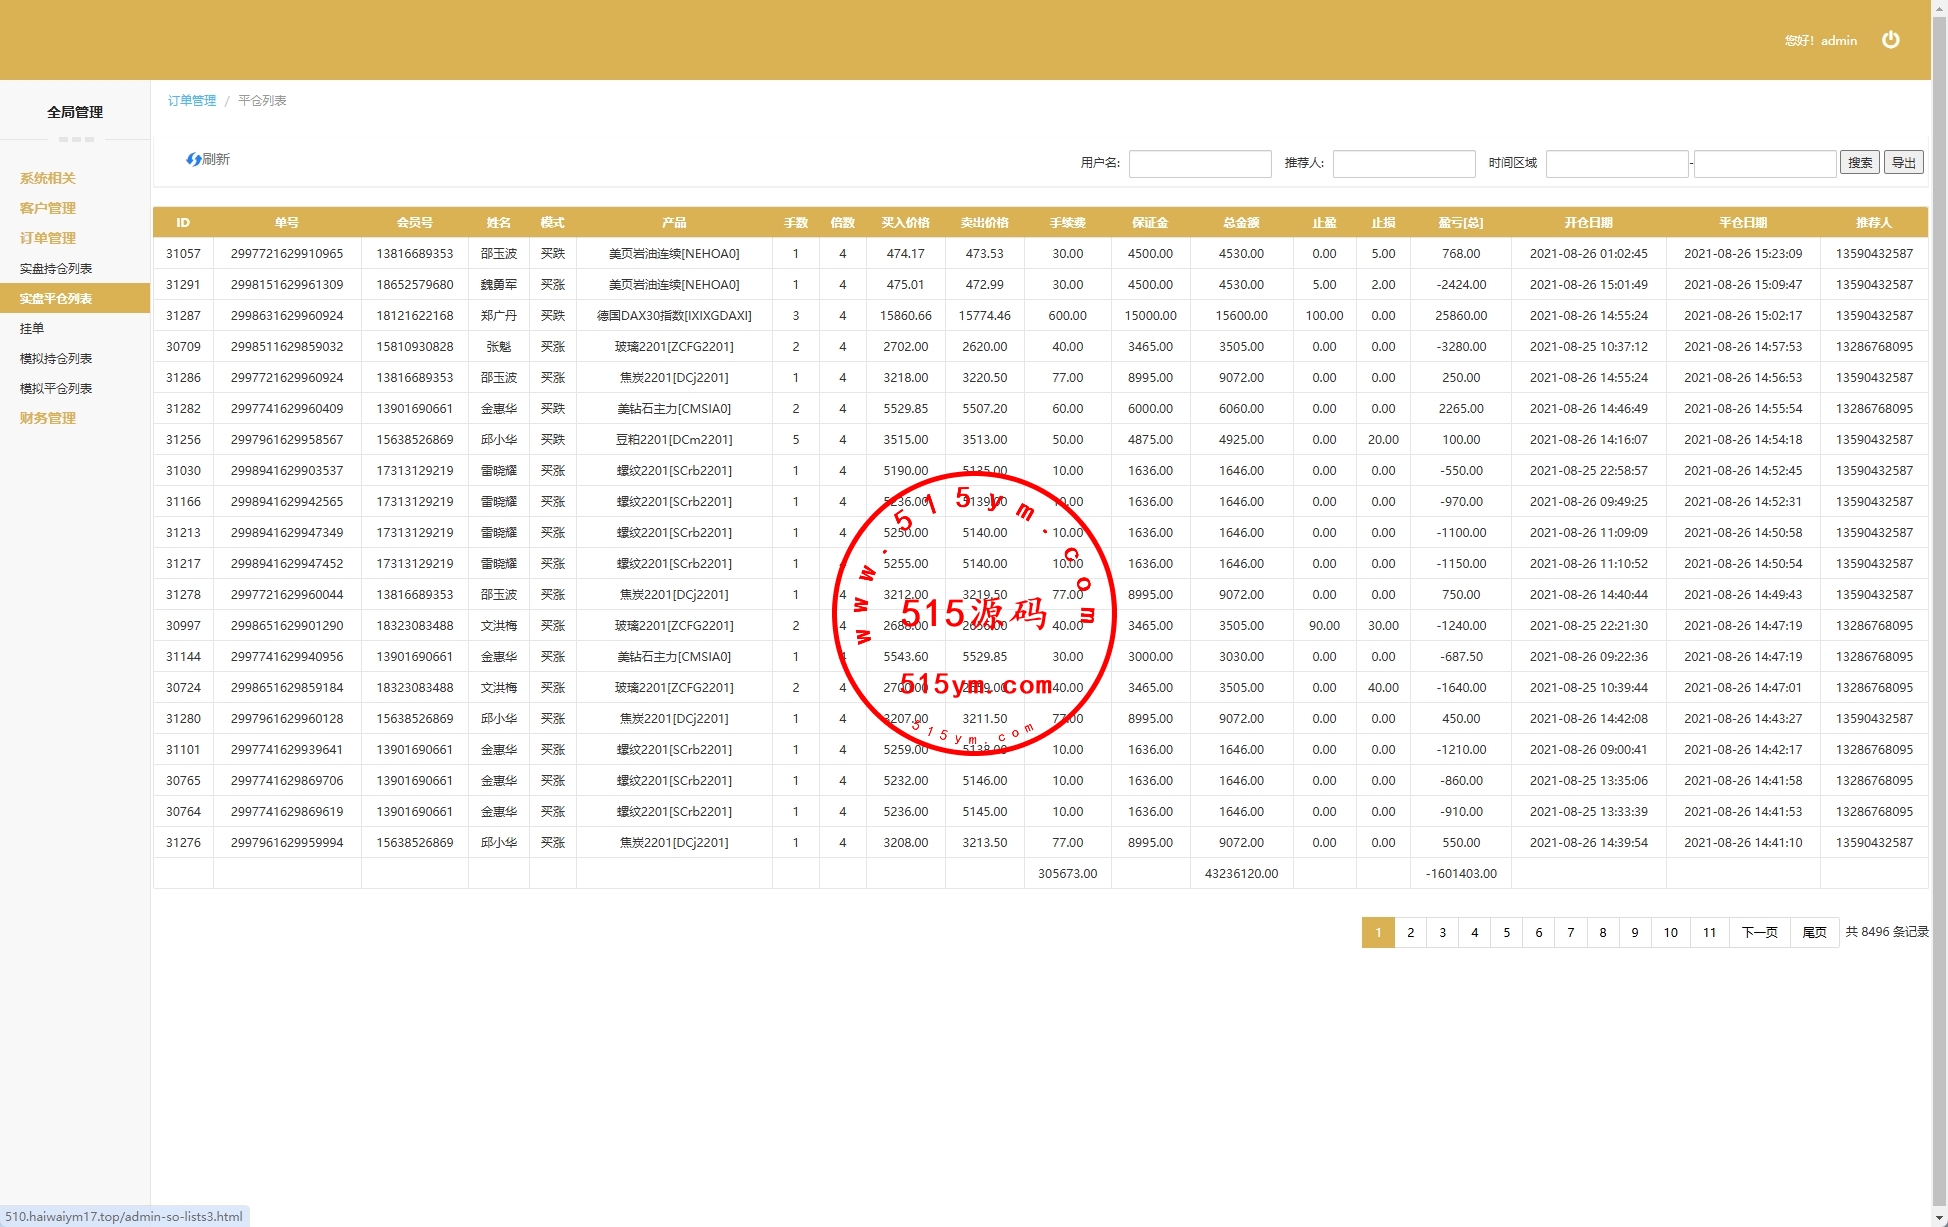Select 实盘平仓列表 sidebar item
The image size is (1948, 1227).
click(x=56, y=298)
